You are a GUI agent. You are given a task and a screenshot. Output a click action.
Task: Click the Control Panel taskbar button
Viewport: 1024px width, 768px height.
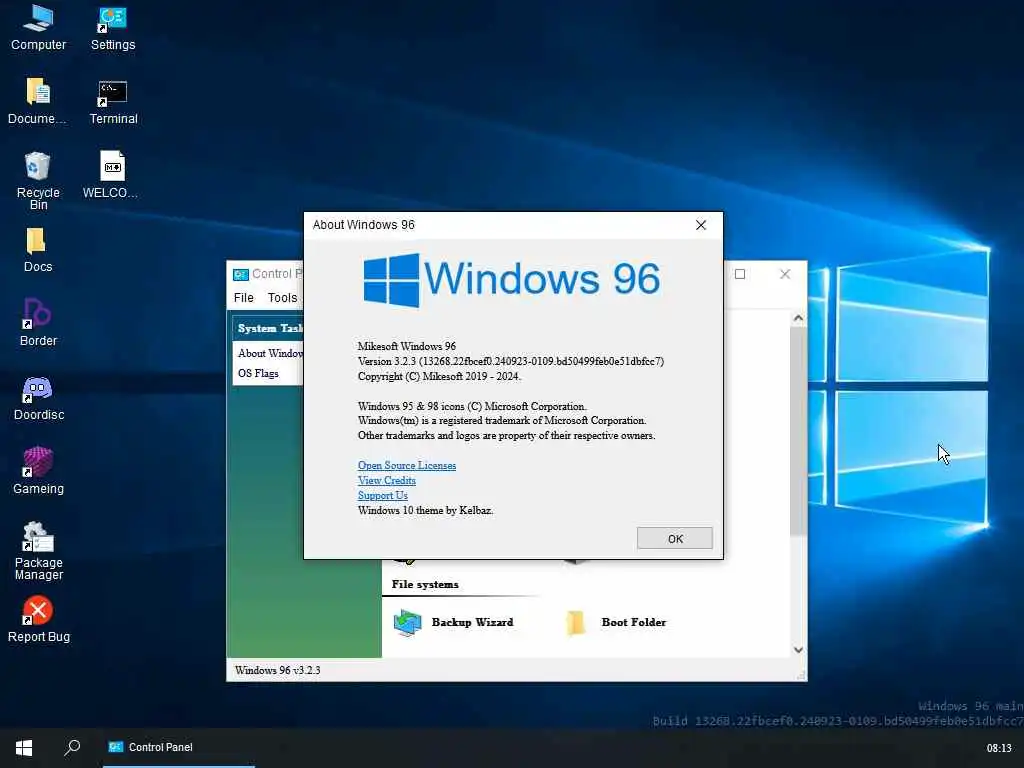coord(178,747)
